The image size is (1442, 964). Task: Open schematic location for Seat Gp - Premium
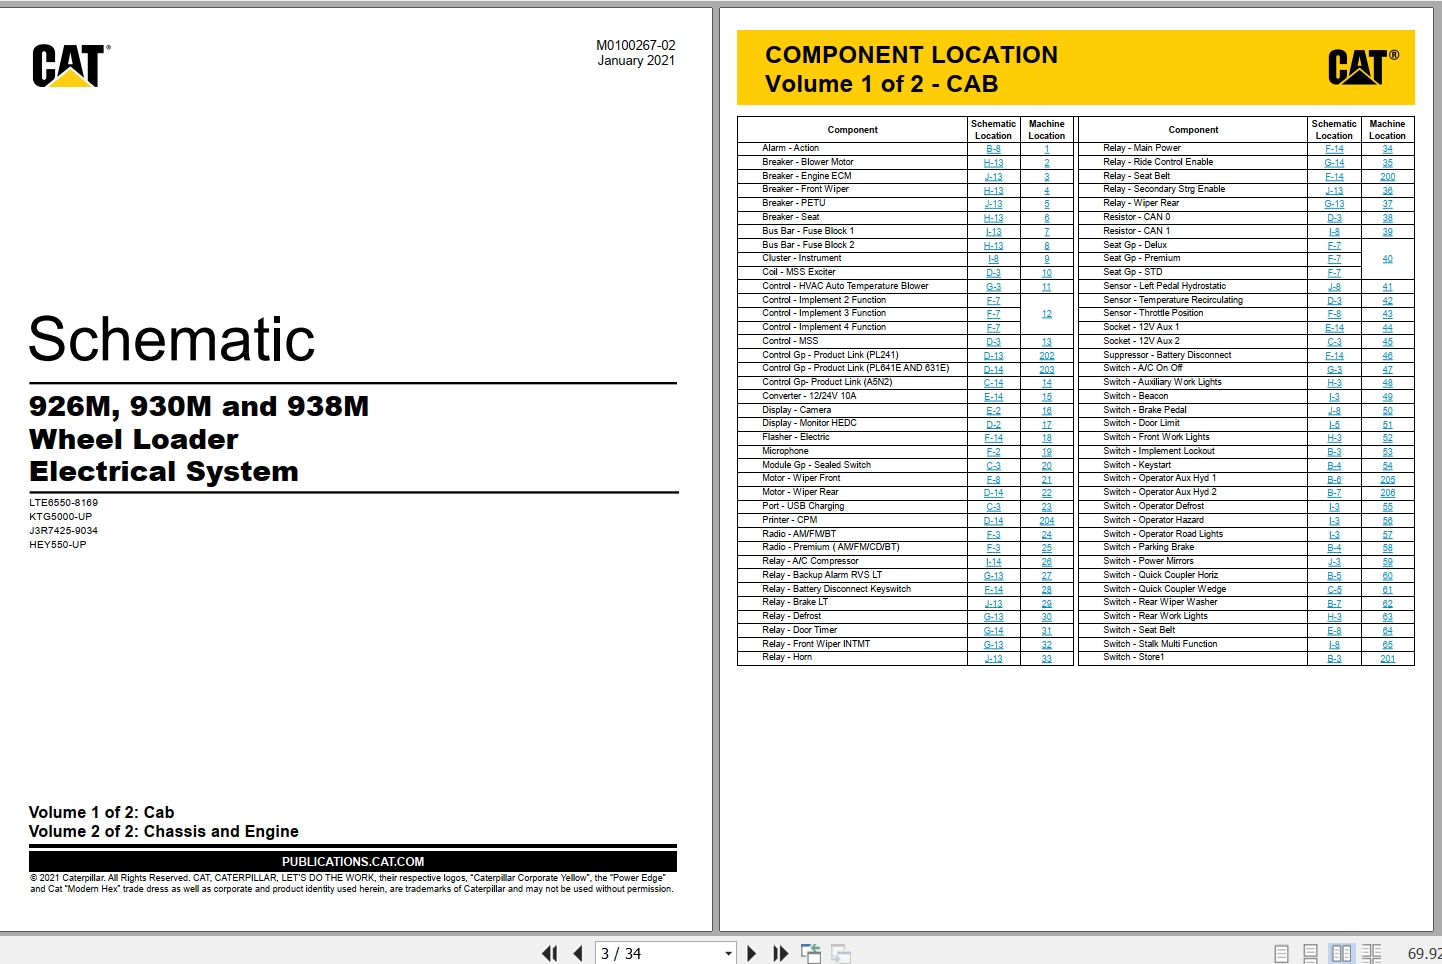(x=1334, y=259)
